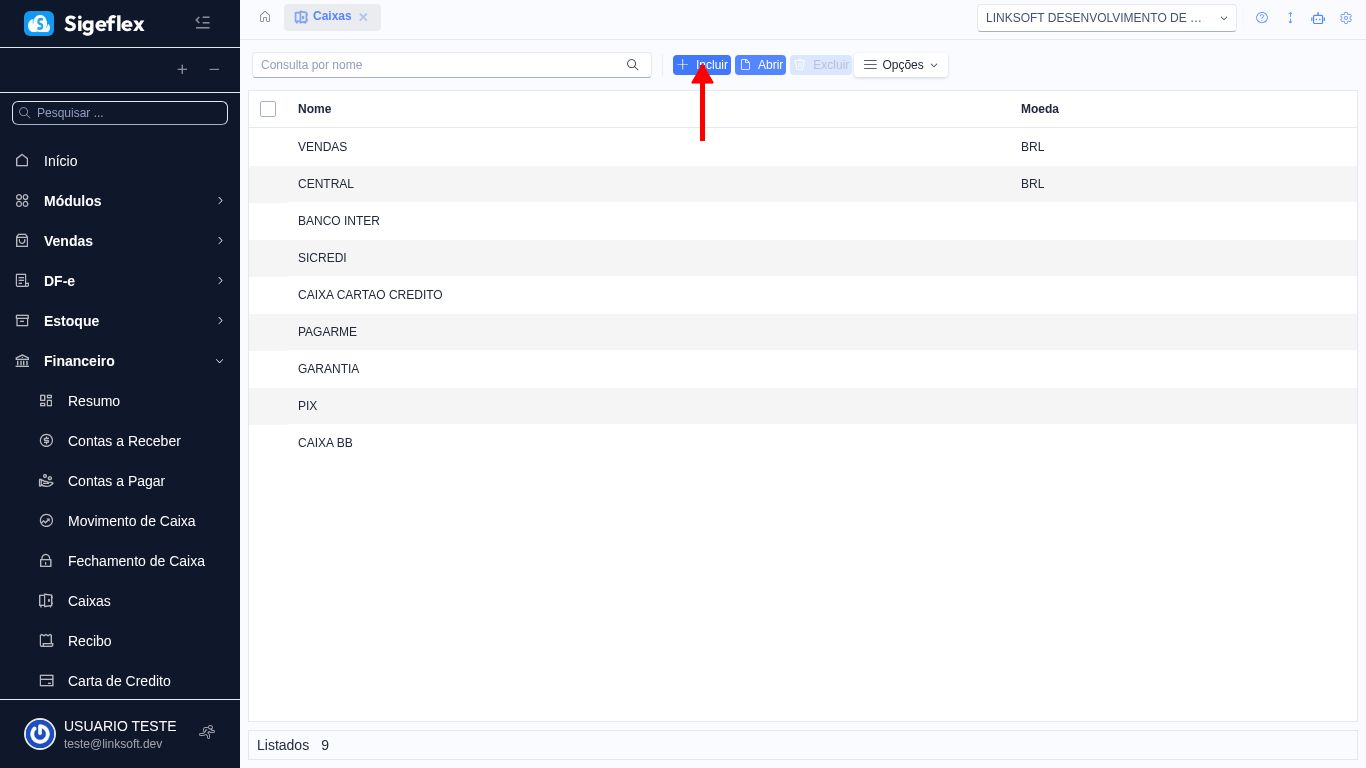
Task: Click the user switch icon beside USUARIO TESTE
Action: pos(207,732)
